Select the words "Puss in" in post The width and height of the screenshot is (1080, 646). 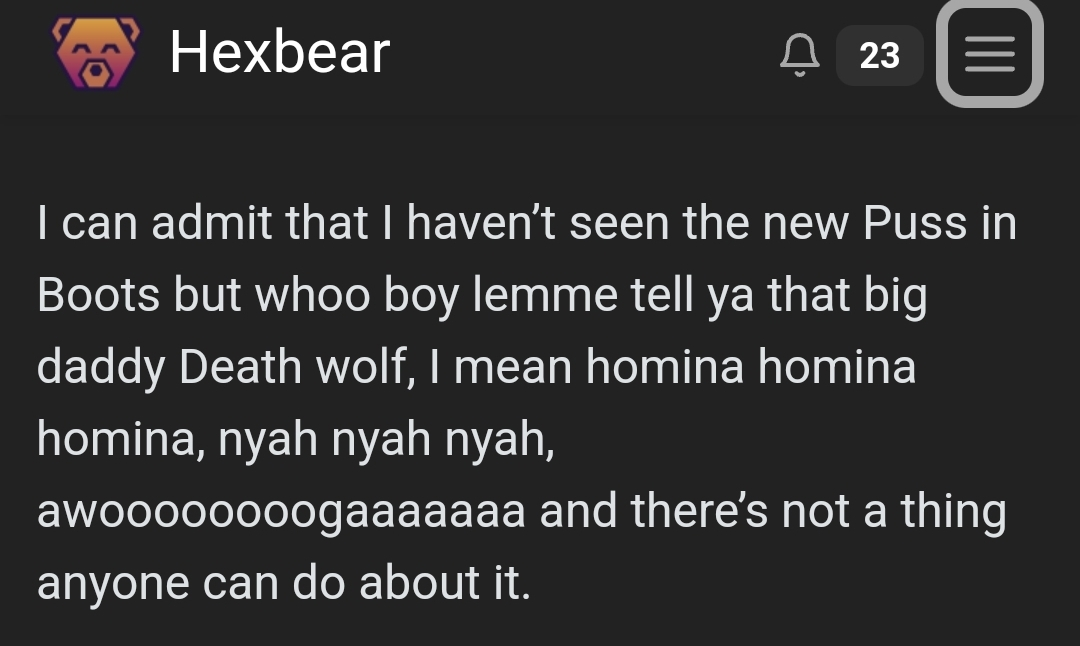point(939,223)
